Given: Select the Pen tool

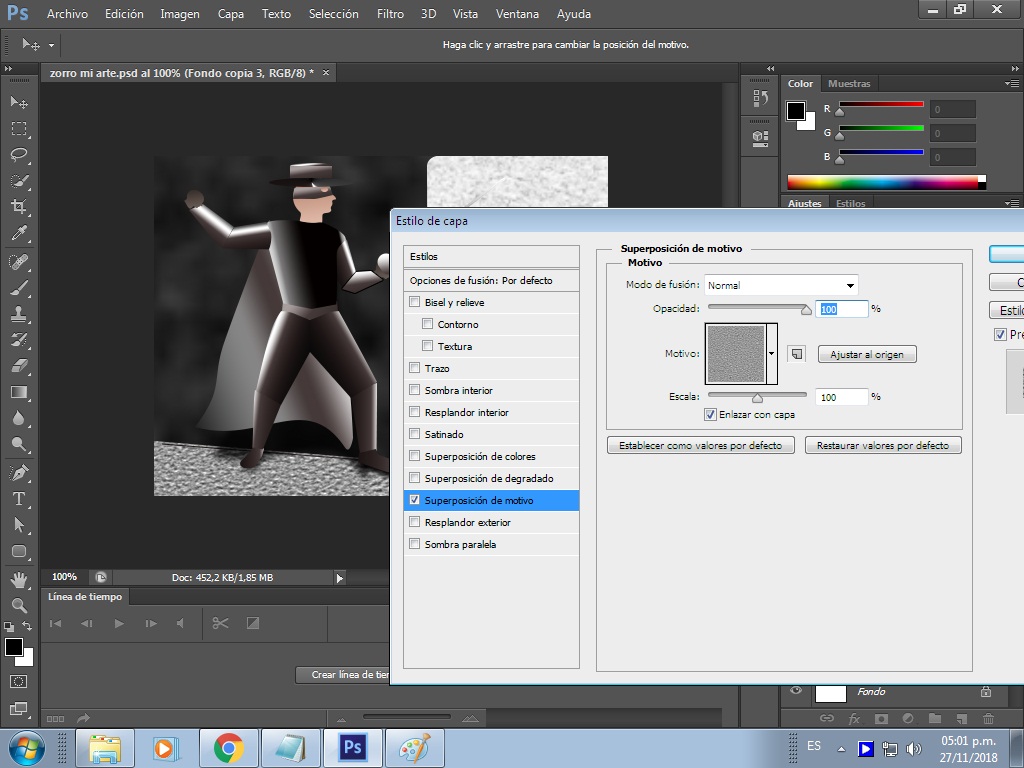Looking at the screenshot, I should click(19, 472).
